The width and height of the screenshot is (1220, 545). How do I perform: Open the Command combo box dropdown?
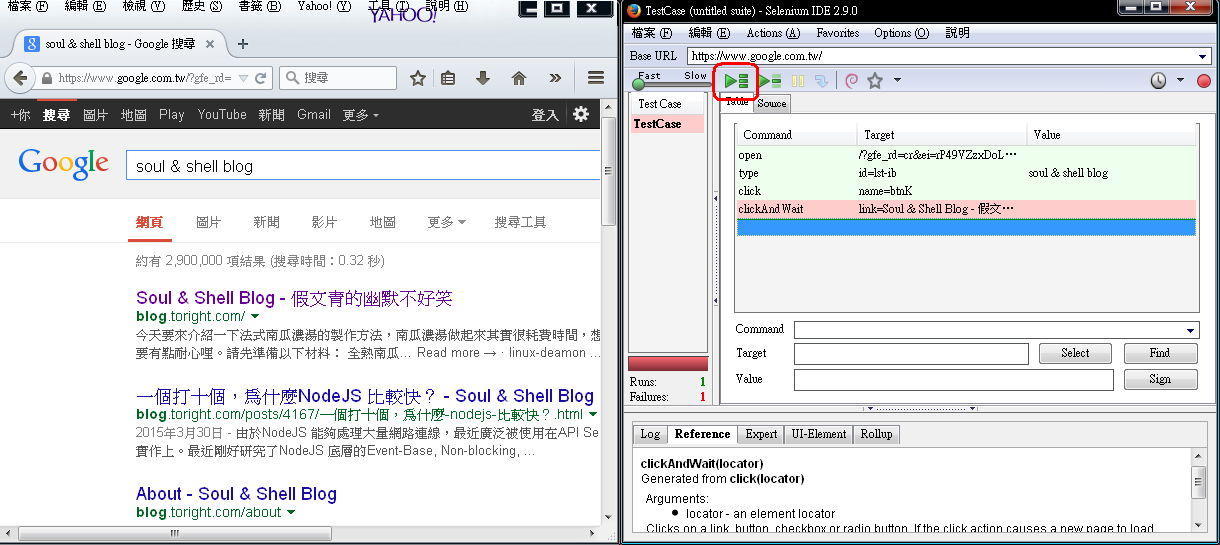click(x=1191, y=330)
